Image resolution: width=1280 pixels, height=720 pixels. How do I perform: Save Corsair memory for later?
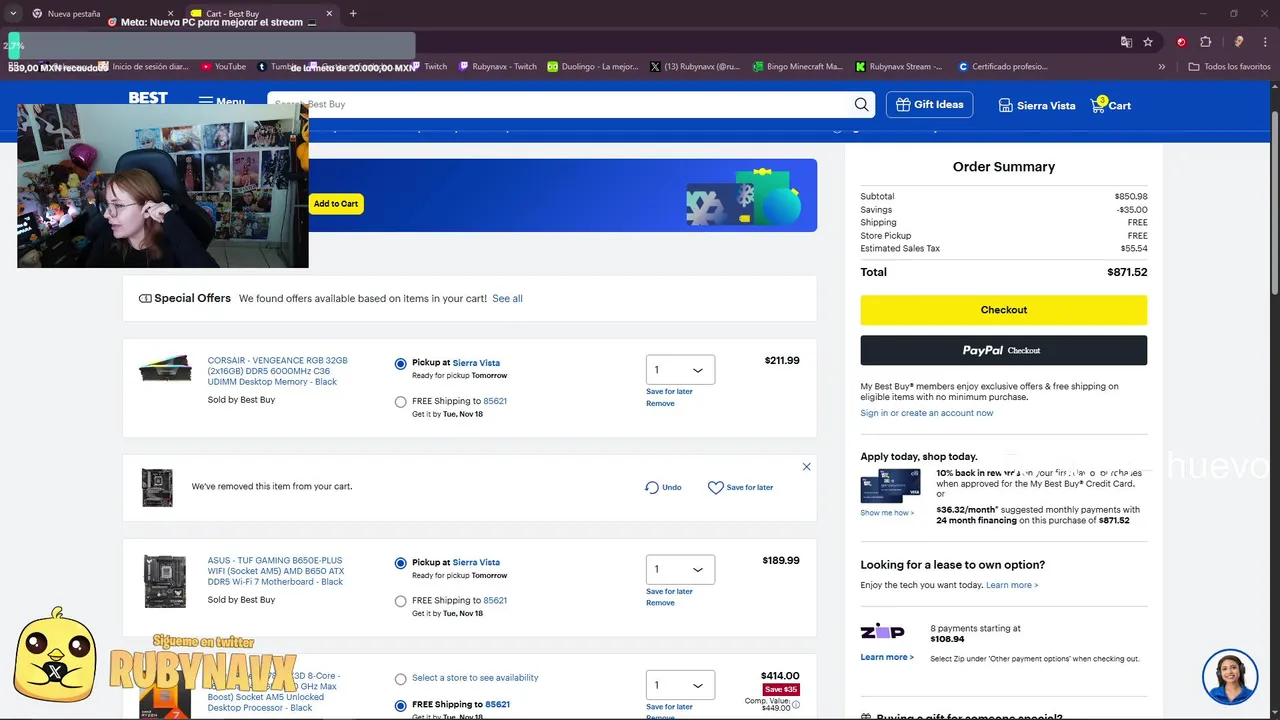pyautogui.click(x=669, y=391)
